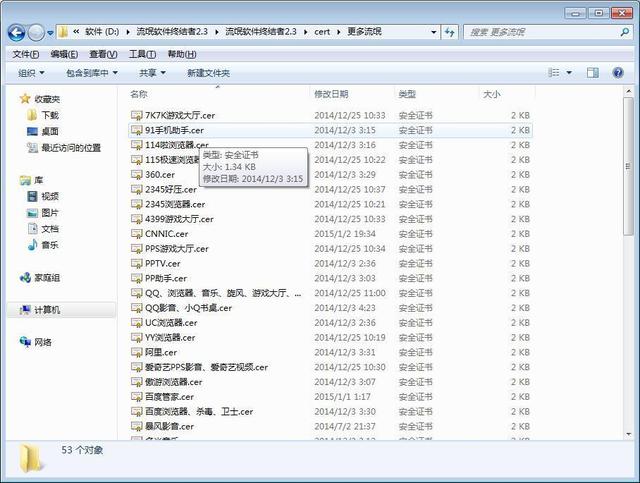Select file 4399游戏大厅.cer
Screen dimensions: 640x483
click(331, 219)
